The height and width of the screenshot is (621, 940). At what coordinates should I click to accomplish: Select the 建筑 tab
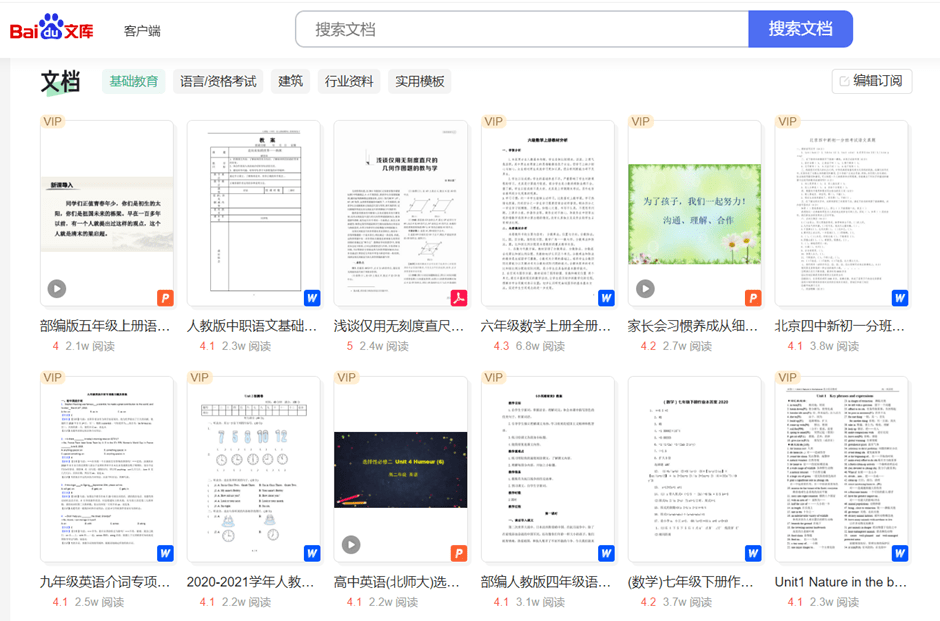pos(291,81)
